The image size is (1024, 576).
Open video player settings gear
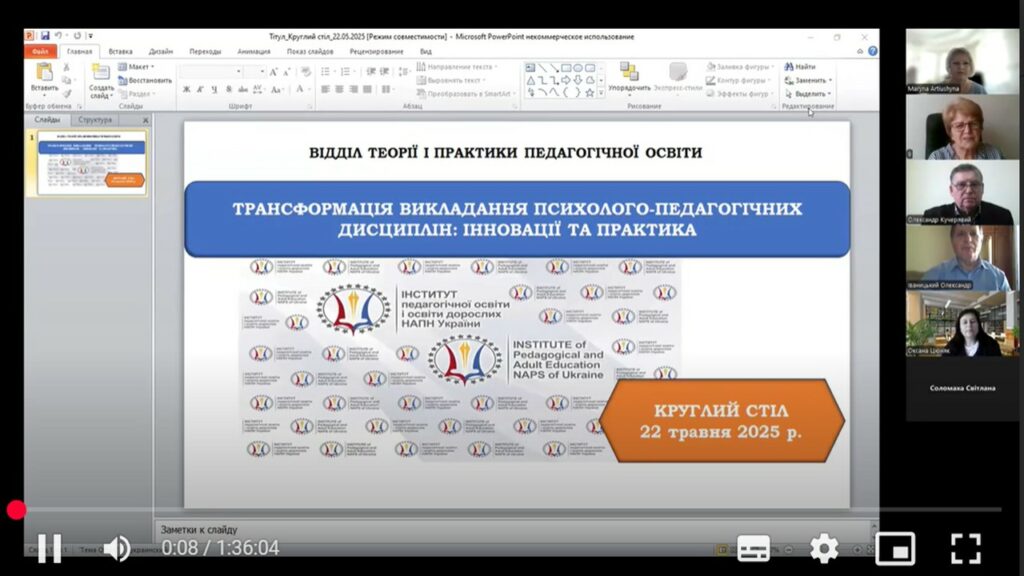tap(823, 548)
